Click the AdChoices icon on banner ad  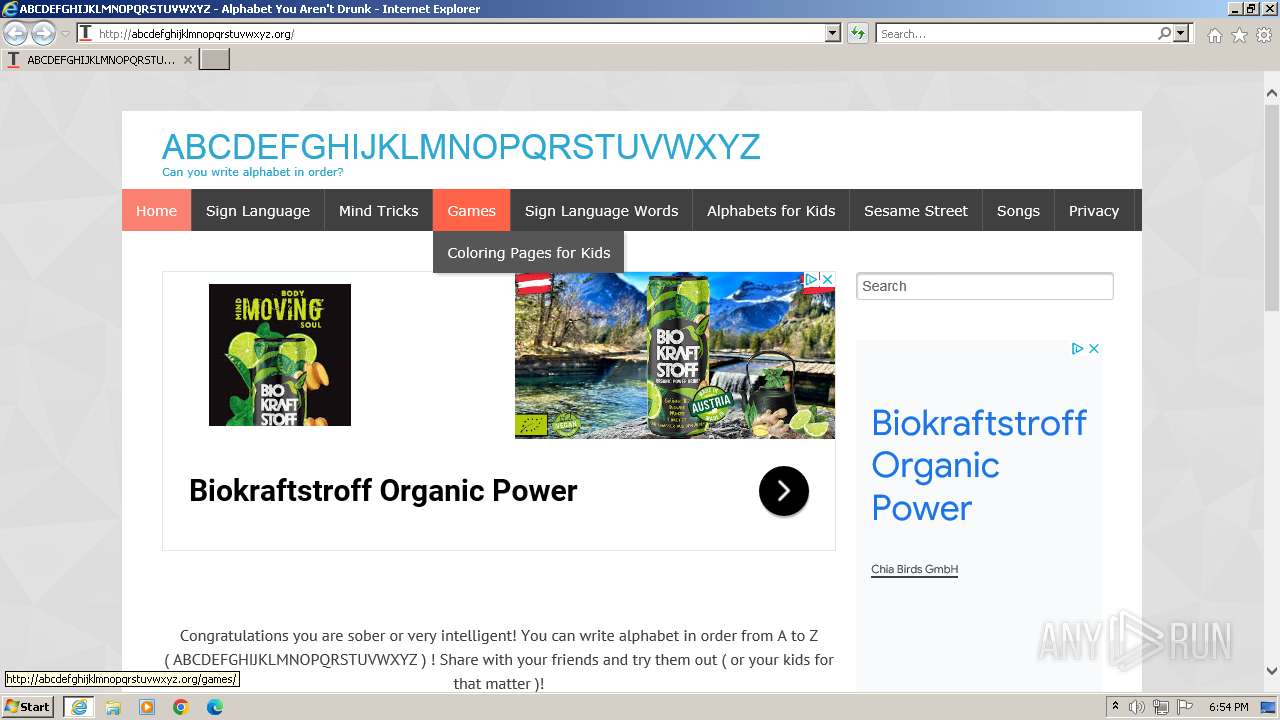click(x=813, y=279)
